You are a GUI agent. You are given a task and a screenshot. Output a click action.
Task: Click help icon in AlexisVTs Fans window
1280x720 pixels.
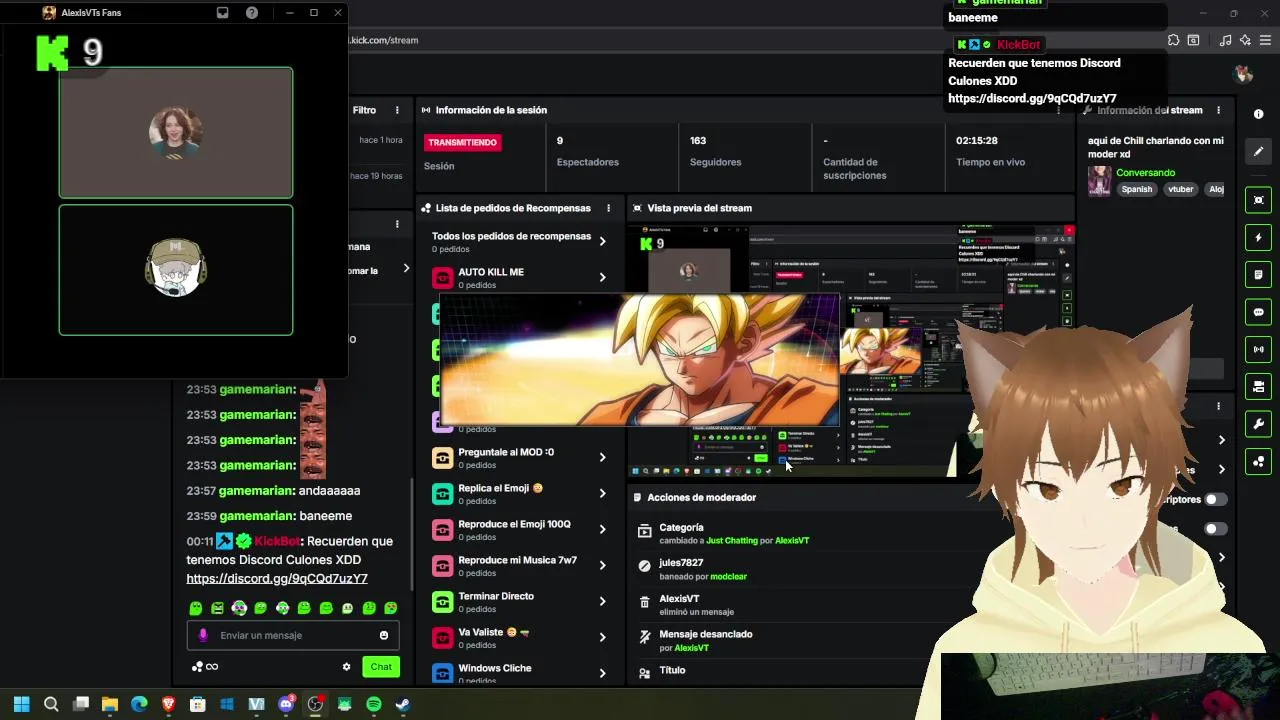[252, 13]
